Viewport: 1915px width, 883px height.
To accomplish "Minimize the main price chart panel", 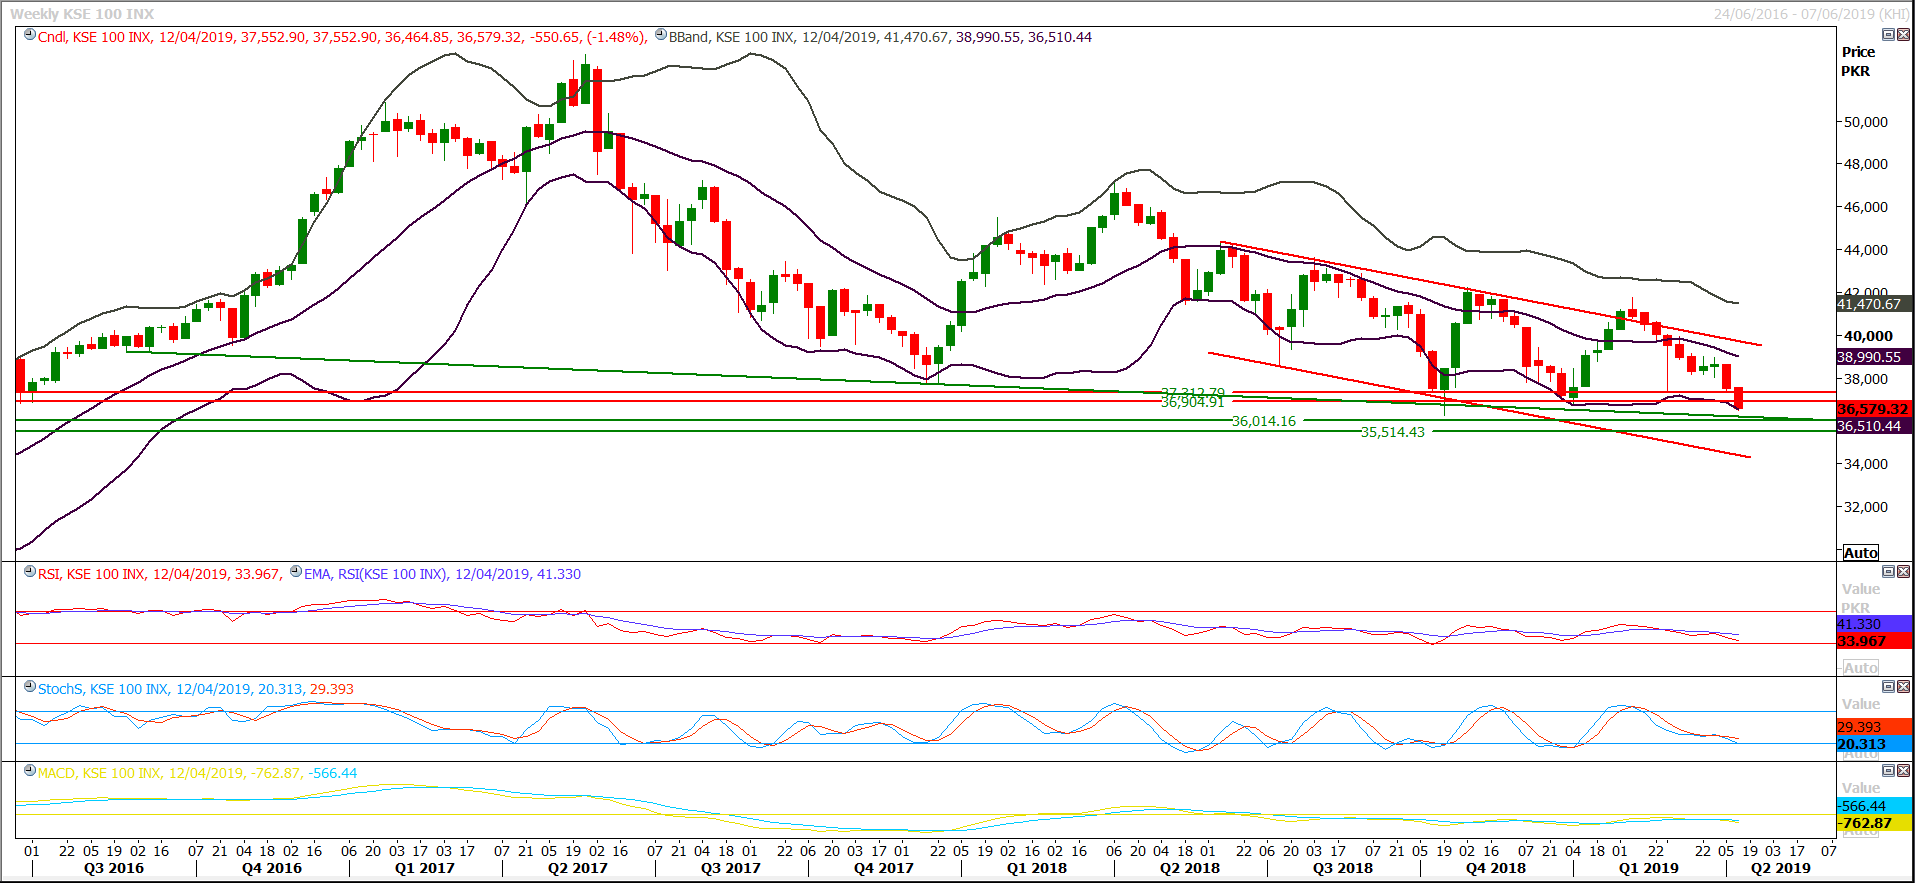I will [x=1888, y=35].
